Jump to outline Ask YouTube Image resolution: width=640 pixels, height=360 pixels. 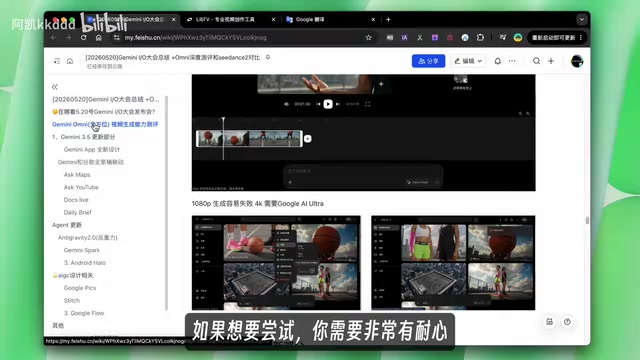[x=81, y=187]
